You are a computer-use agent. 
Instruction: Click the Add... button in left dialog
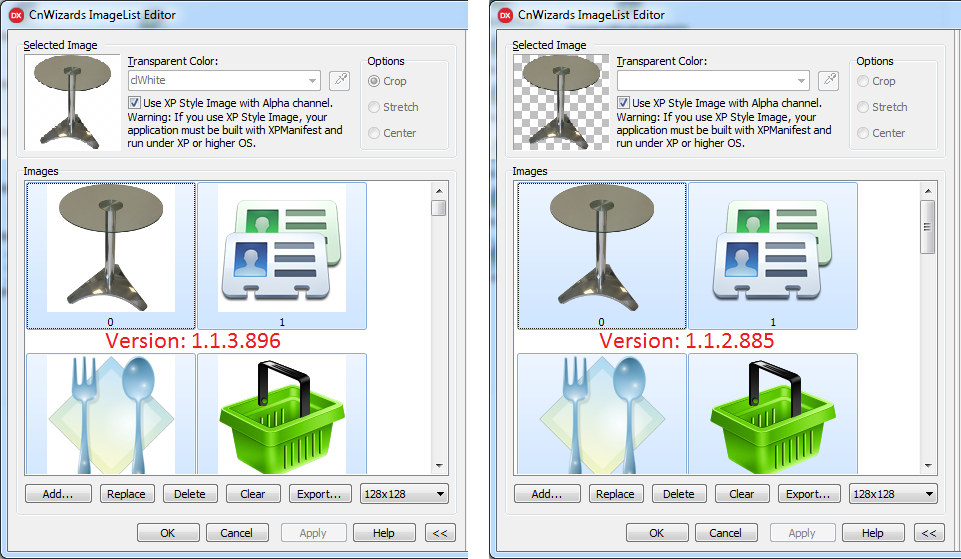tap(59, 494)
